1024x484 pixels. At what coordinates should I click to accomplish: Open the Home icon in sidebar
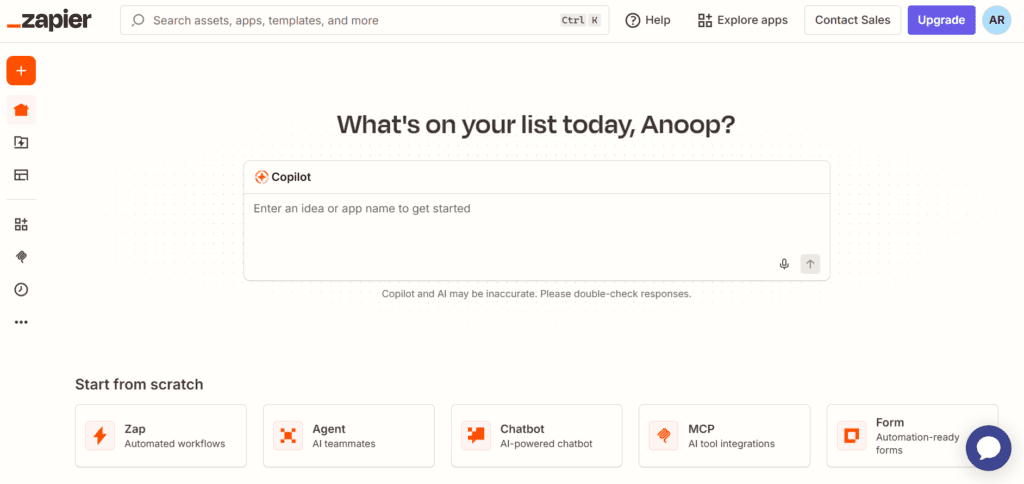[21, 110]
